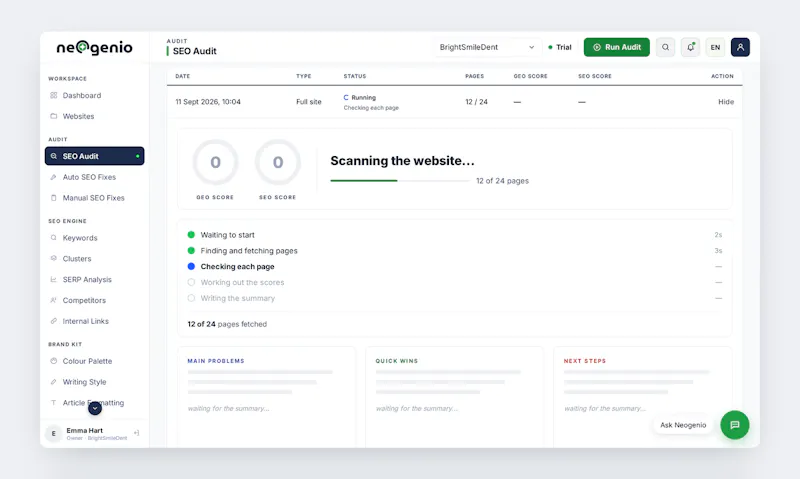Open the user profile icon
Screen dimensions: 800x479
[740, 47]
